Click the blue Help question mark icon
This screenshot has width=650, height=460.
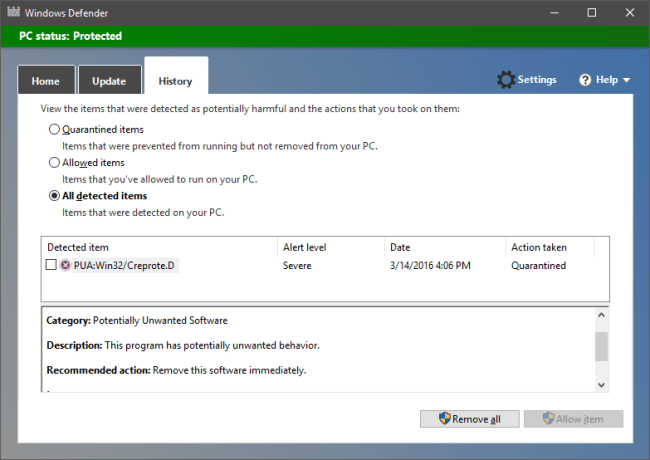[x=585, y=80]
